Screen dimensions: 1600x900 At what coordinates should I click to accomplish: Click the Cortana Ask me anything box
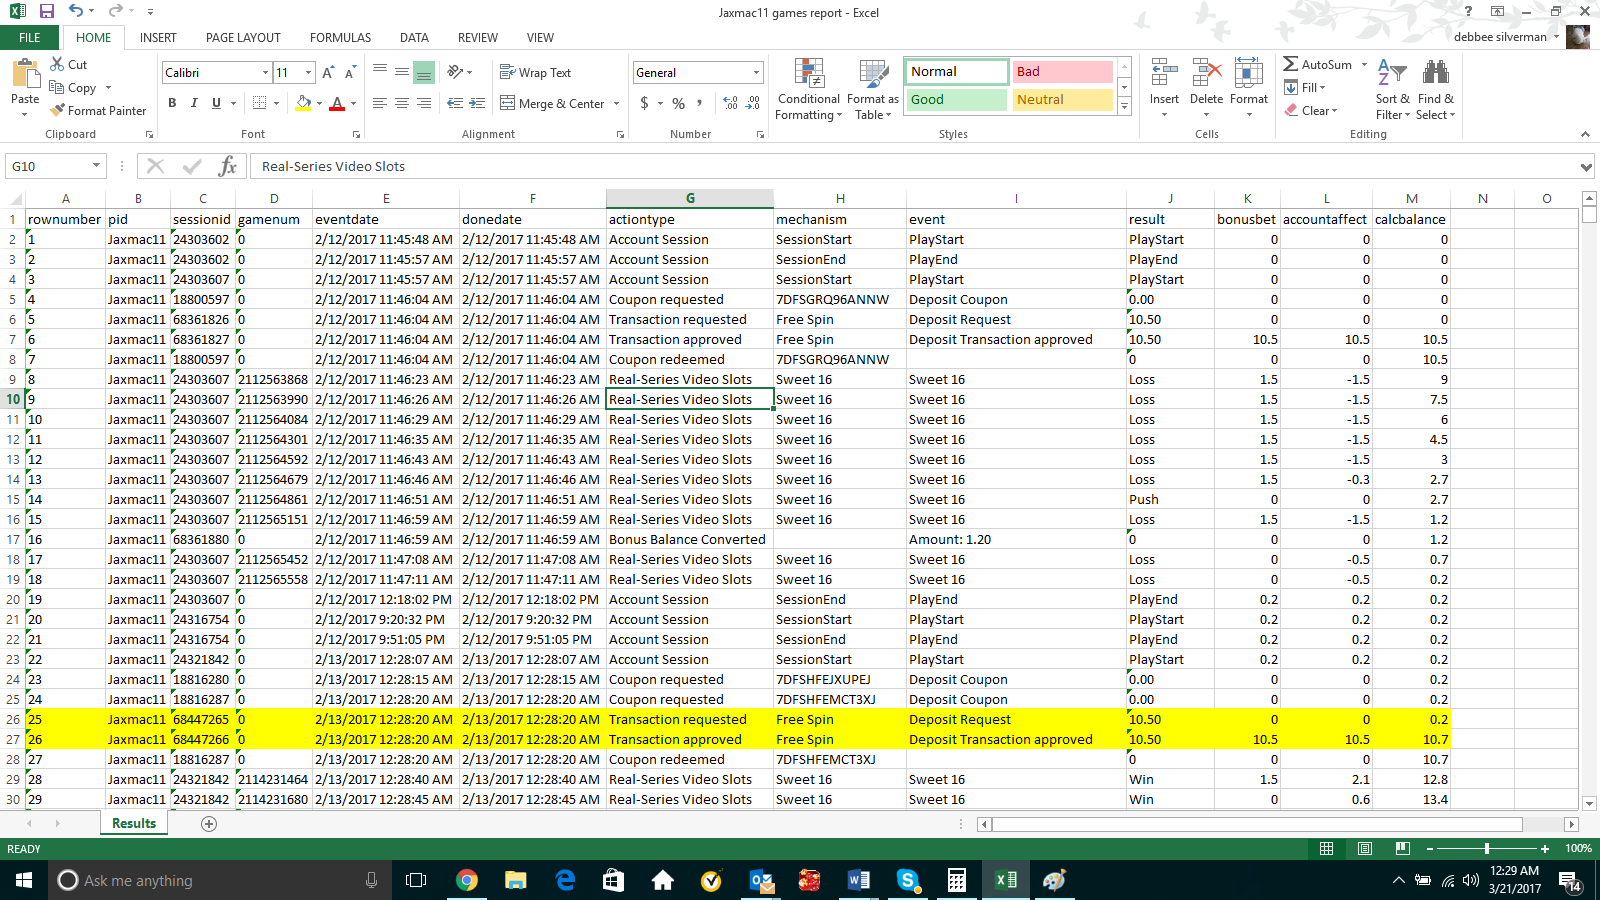218,880
